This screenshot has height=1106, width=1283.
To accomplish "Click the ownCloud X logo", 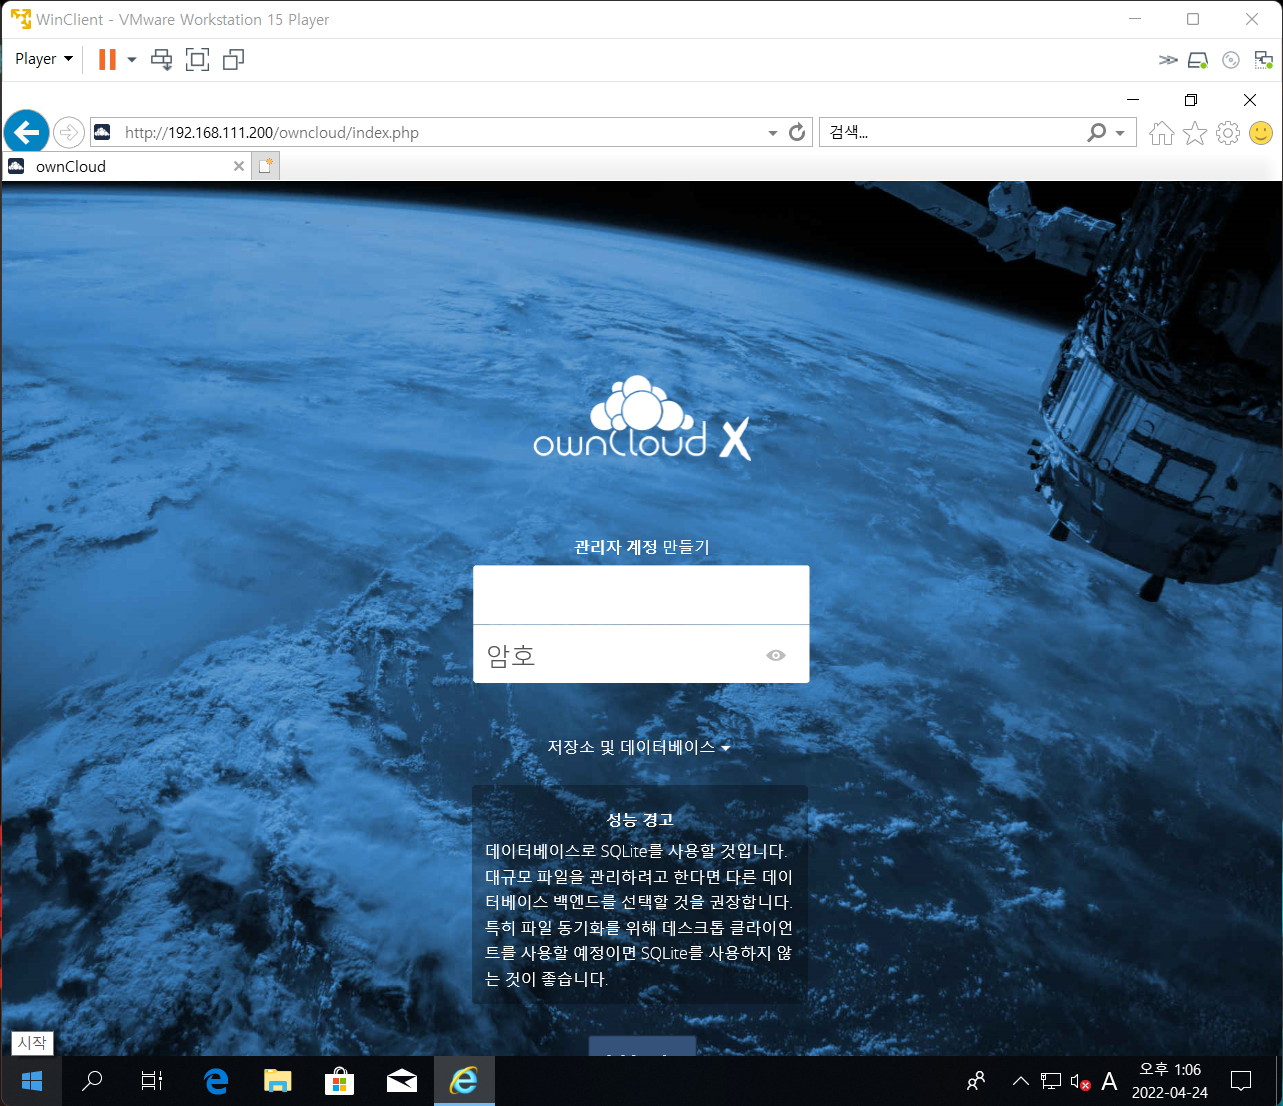I will click(x=642, y=418).
